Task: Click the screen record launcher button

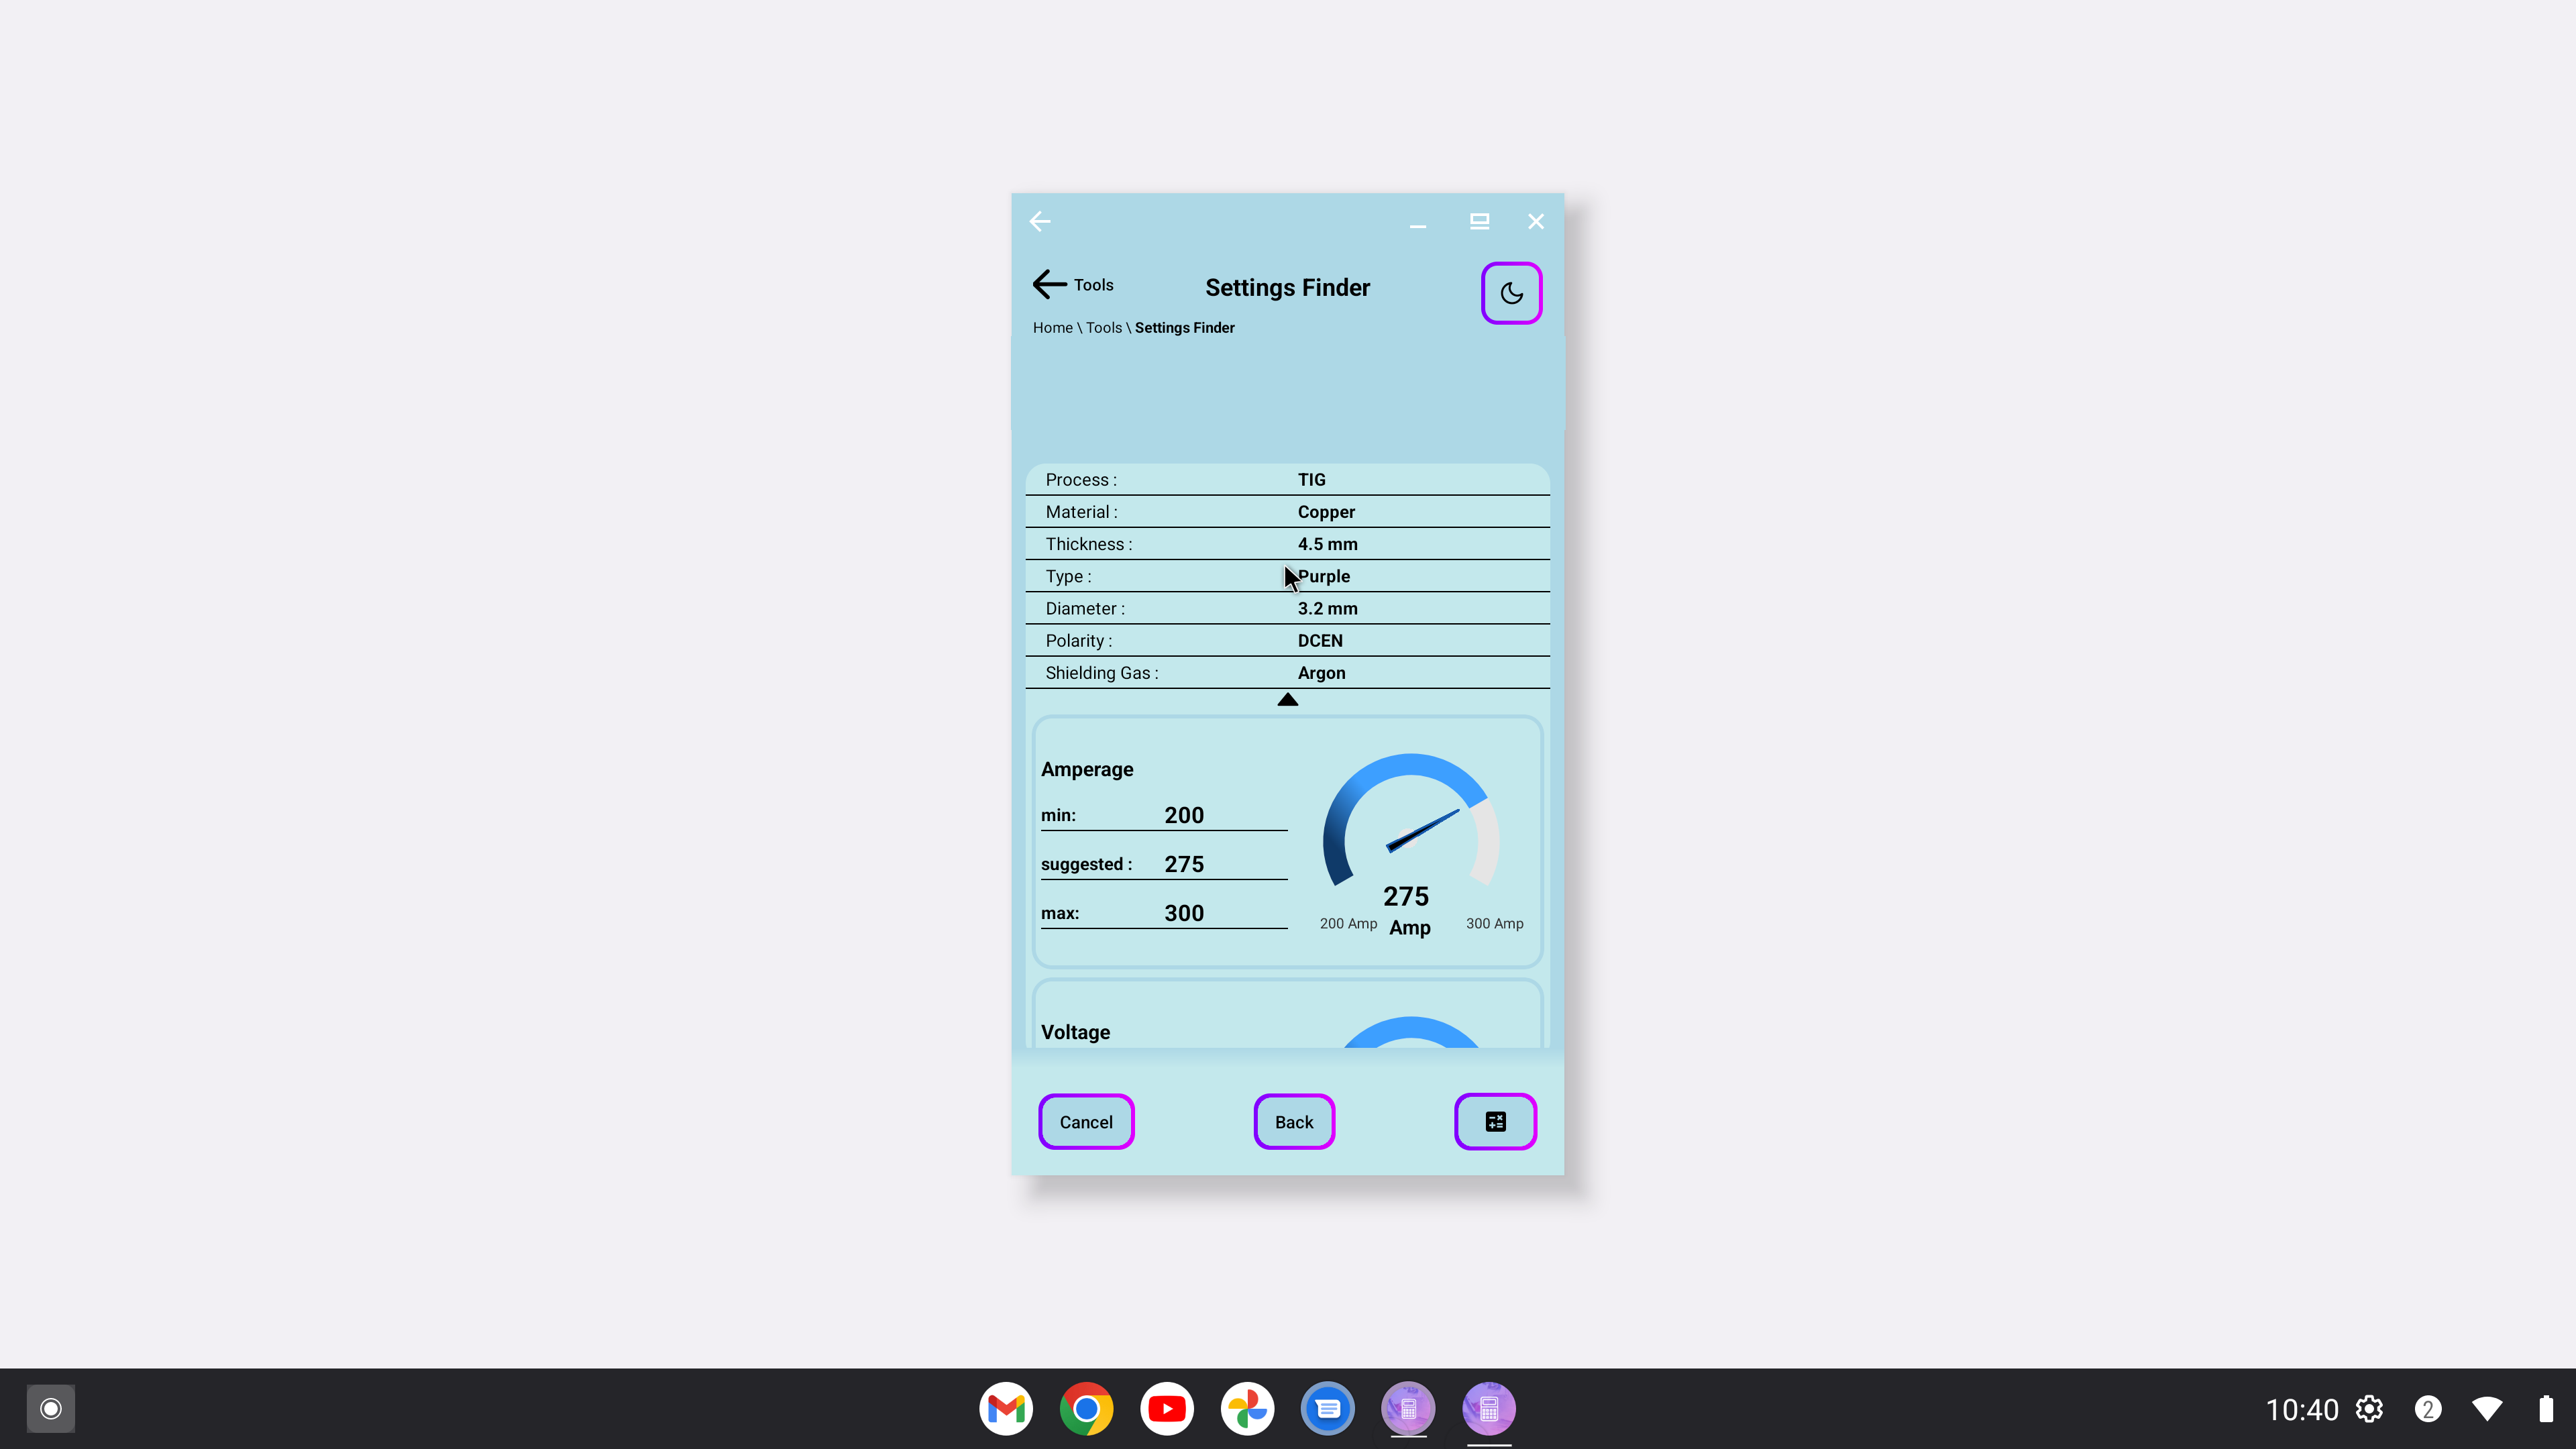Action: pos(51,1409)
